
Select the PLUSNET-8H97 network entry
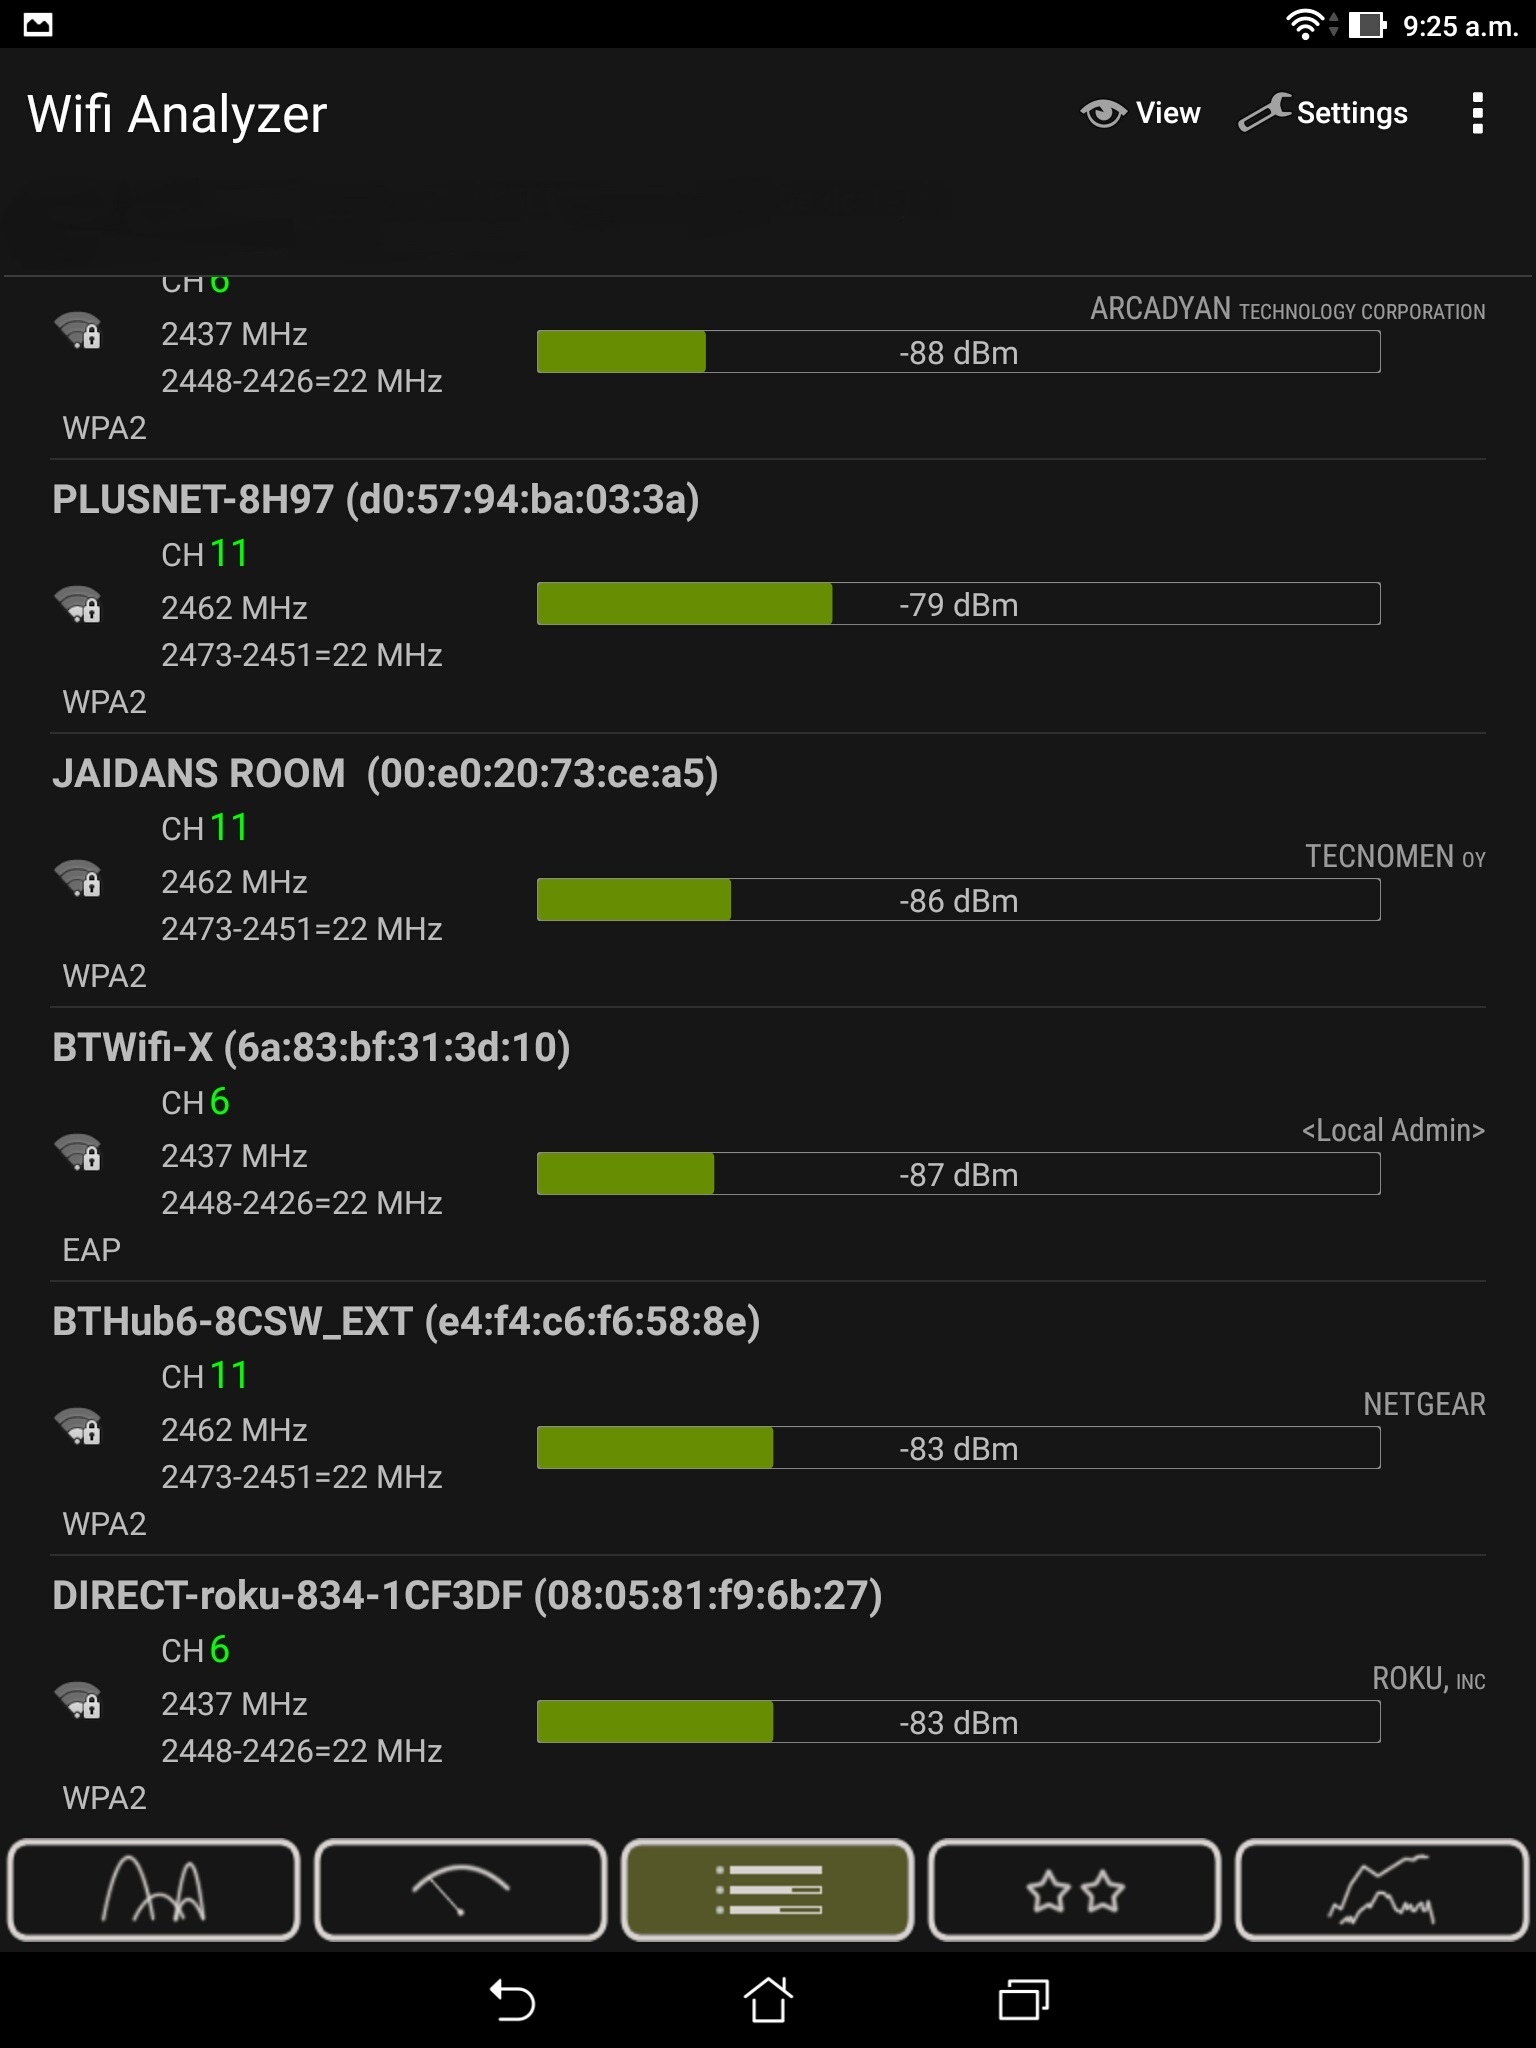(377, 501)
